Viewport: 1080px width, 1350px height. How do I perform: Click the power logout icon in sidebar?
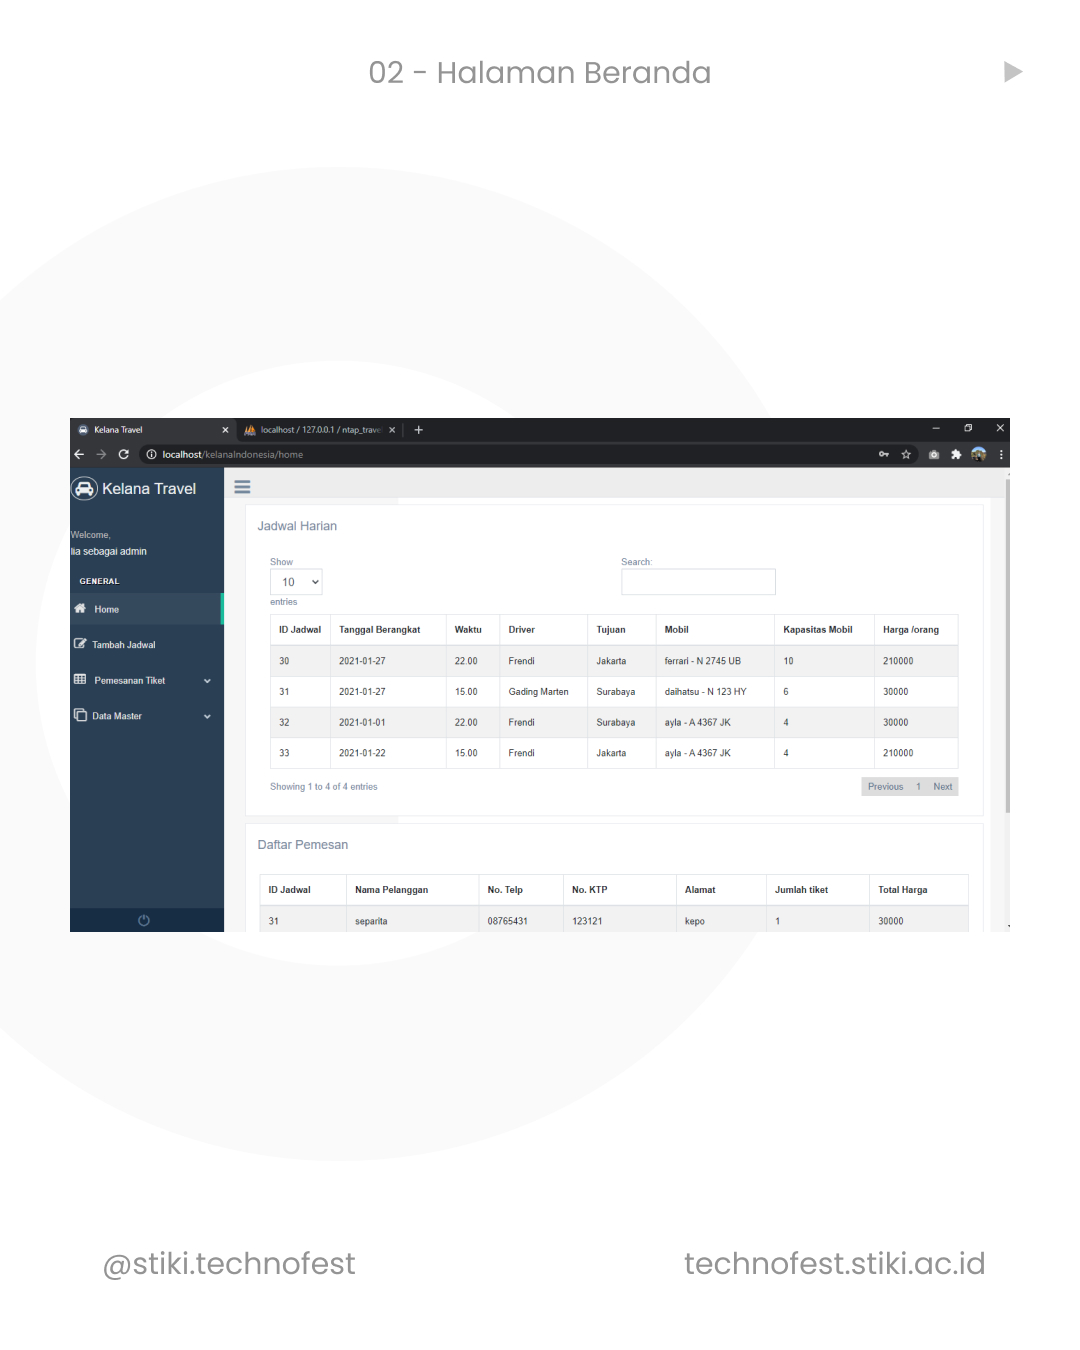pyautogui.click(x=144, y=920)
